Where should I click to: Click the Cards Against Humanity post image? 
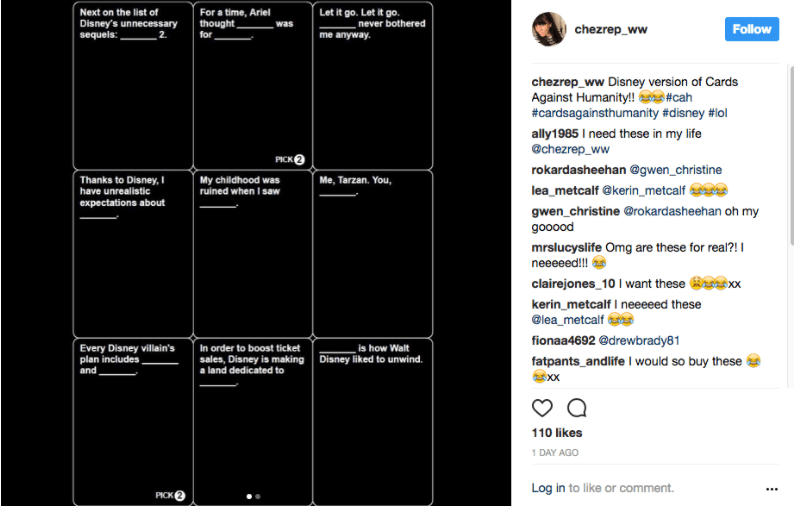253,253
